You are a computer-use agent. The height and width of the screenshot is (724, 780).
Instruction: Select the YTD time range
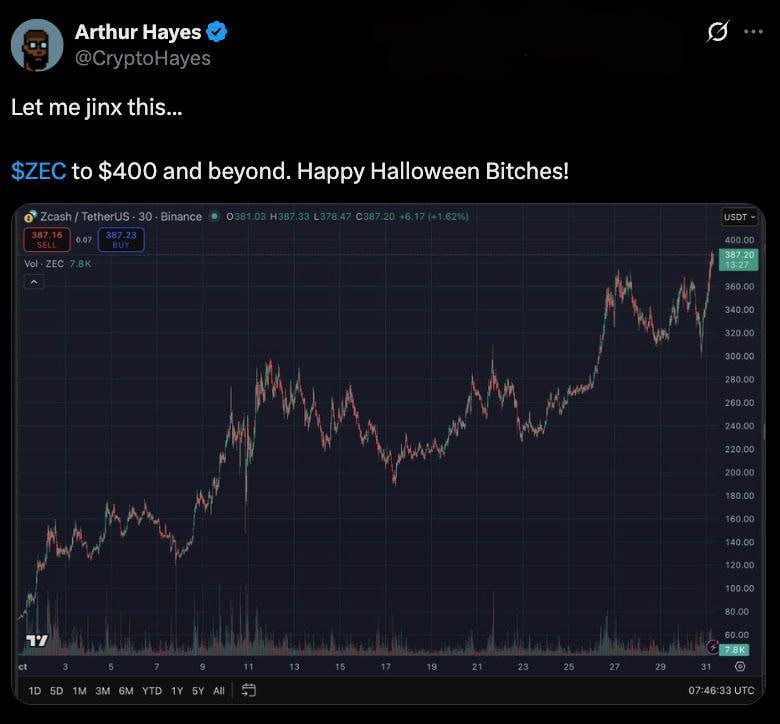point(152,690)
